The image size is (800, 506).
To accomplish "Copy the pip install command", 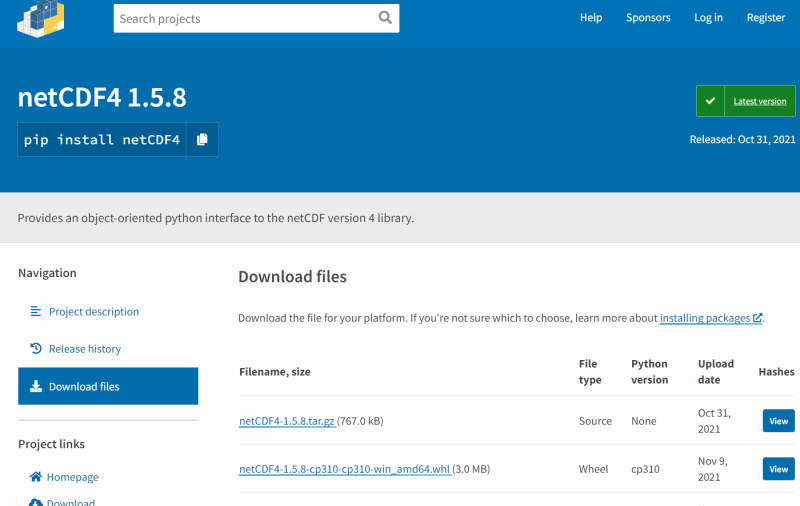I will 202,140.
